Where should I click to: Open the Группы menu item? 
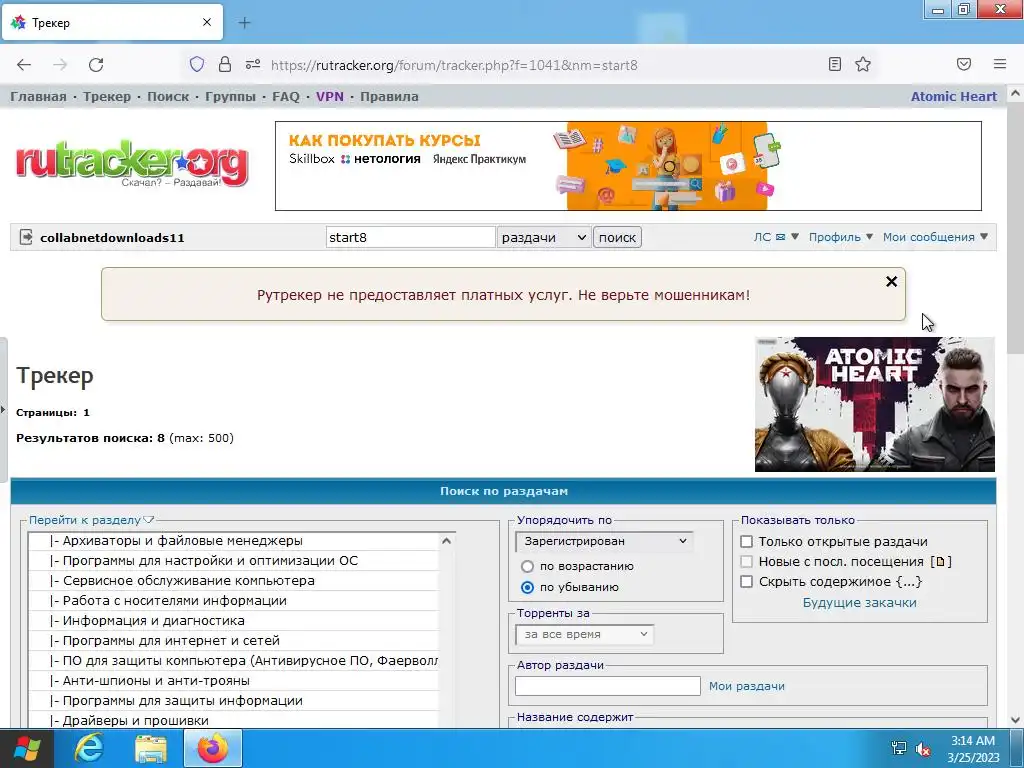[x=231, y=97]
